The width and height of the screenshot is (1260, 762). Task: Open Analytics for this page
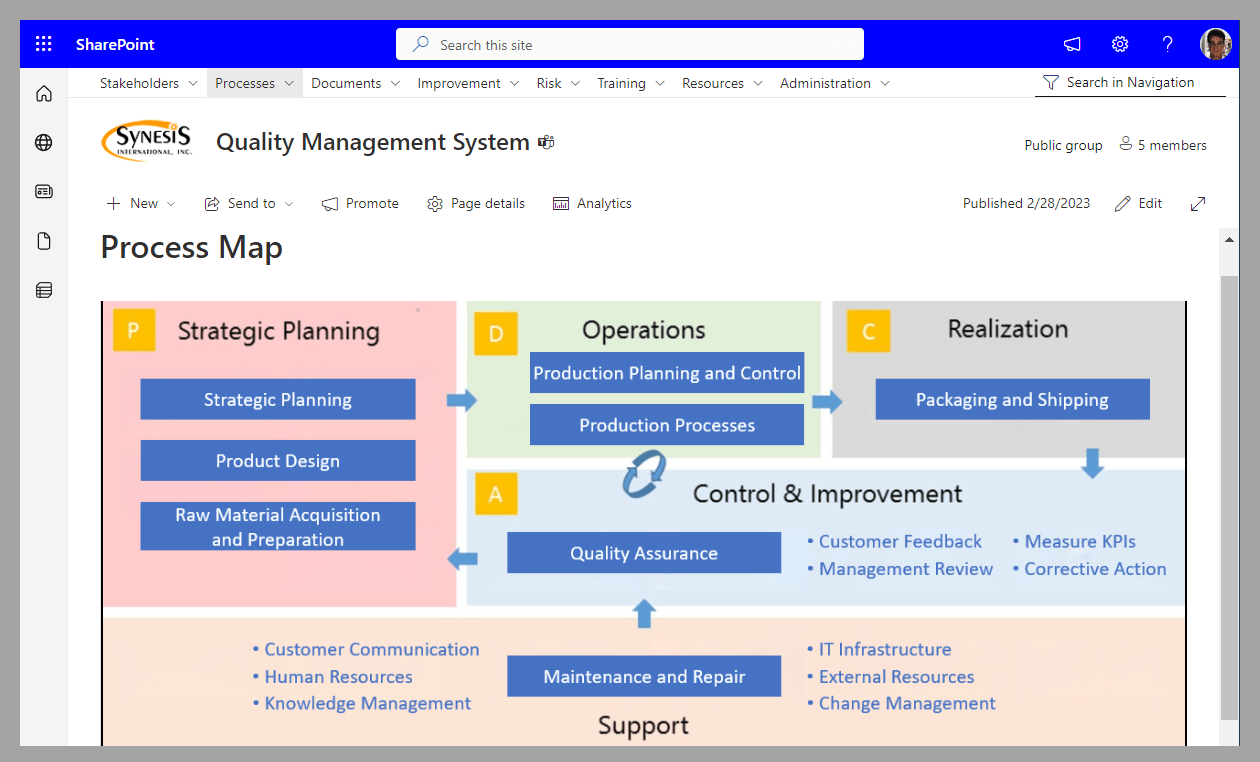tap(592, 204)
